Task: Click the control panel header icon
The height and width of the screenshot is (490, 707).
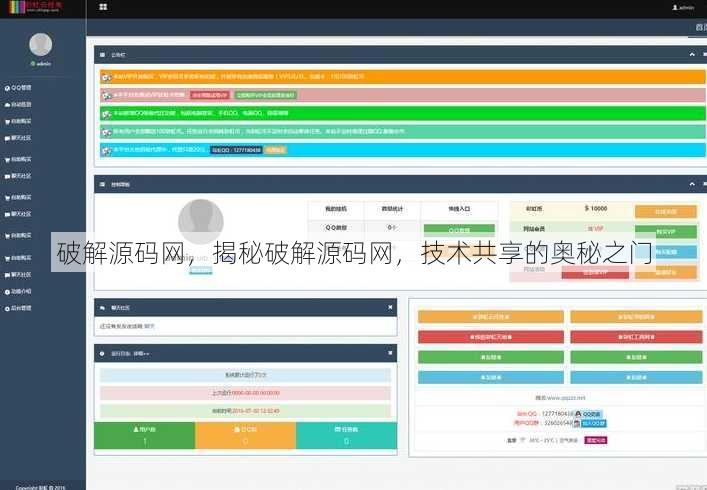Action: [x=102, y=184]
